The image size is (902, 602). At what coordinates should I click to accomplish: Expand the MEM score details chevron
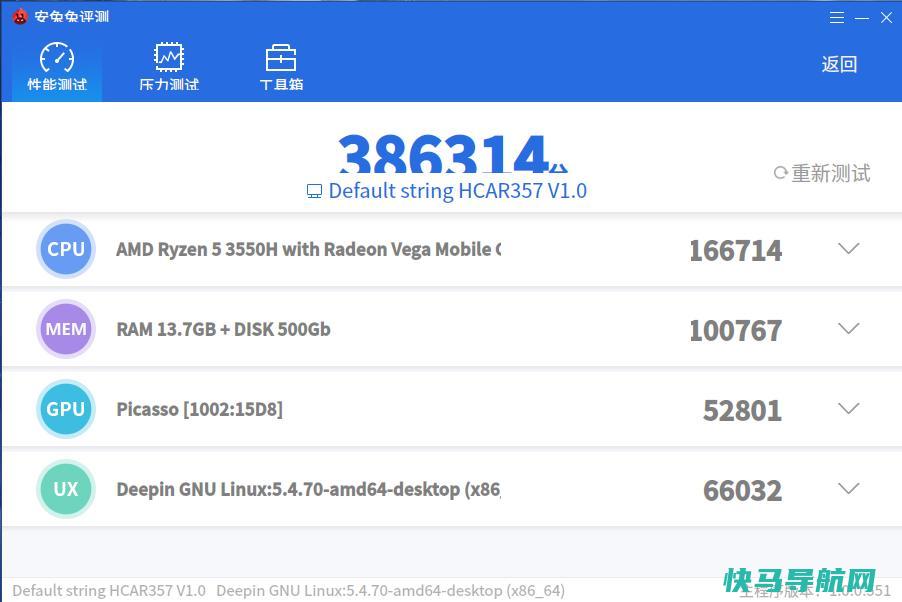[x=849, y=329]
